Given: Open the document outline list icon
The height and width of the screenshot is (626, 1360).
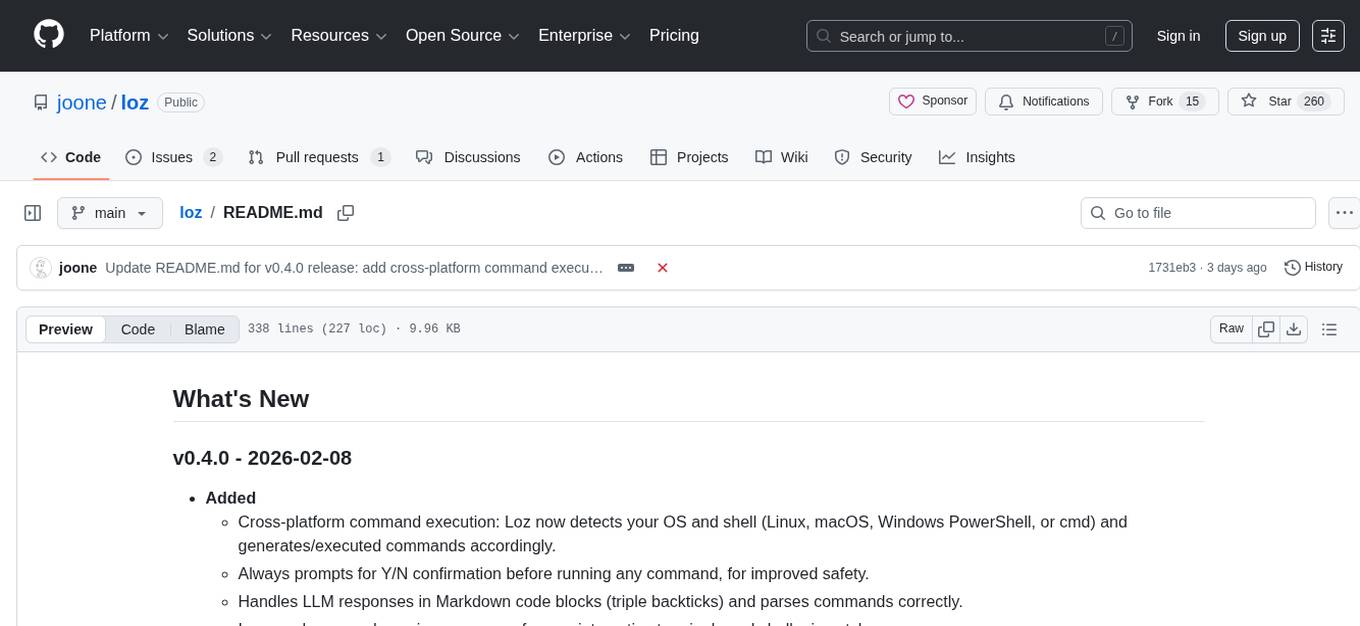Looking at the screenshot, I should point(1329,329).
